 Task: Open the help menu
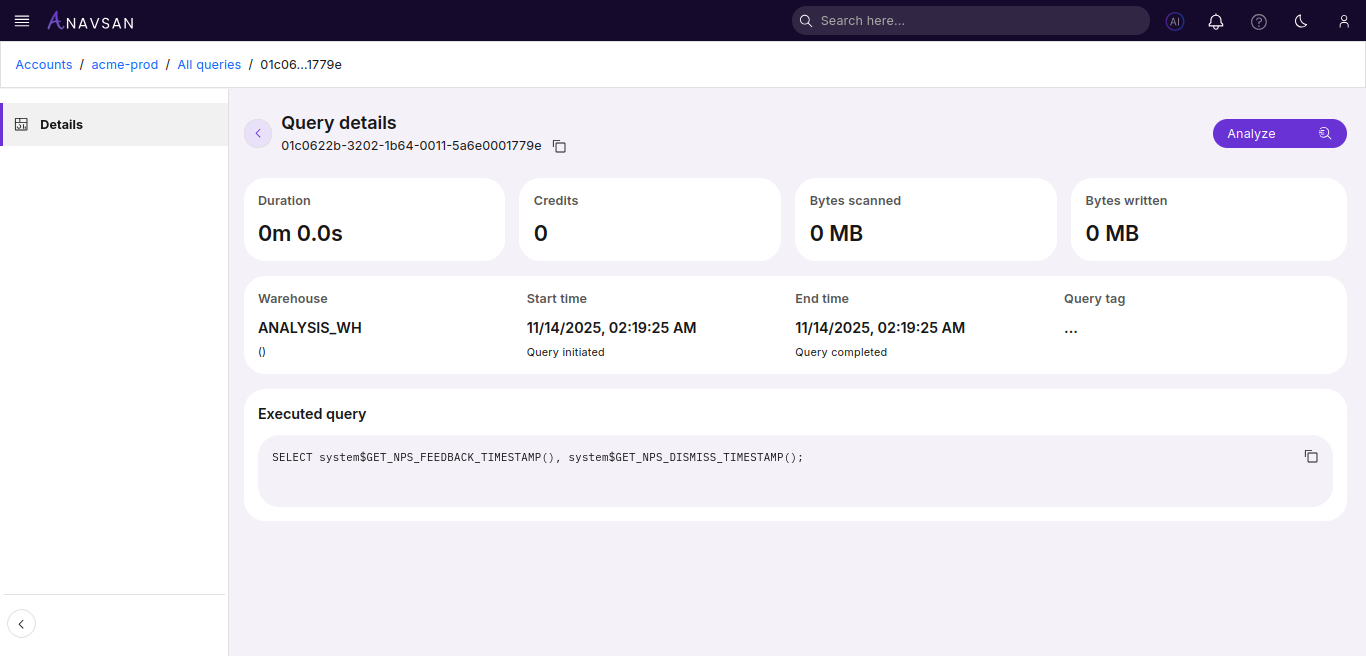tap(1258, 21)
